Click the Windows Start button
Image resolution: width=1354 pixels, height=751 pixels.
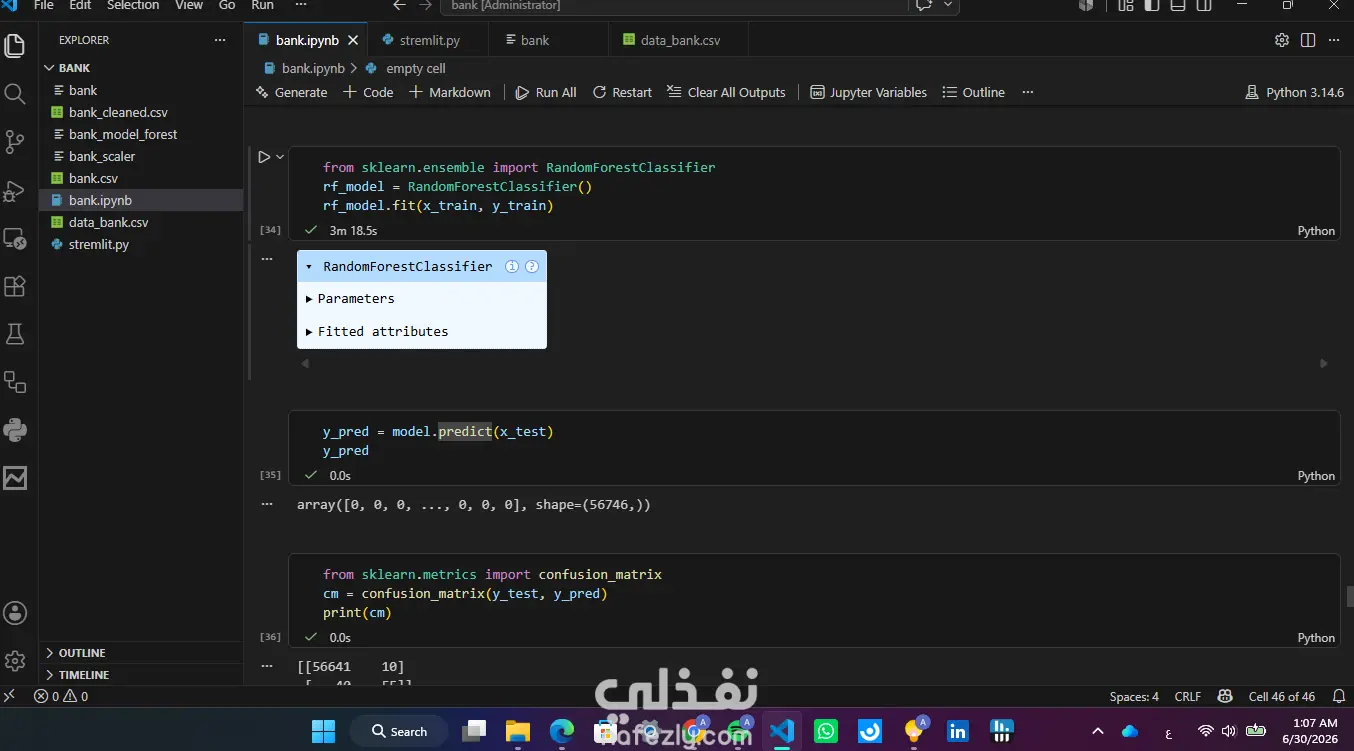pyautogui.click(x=323, y=731)
